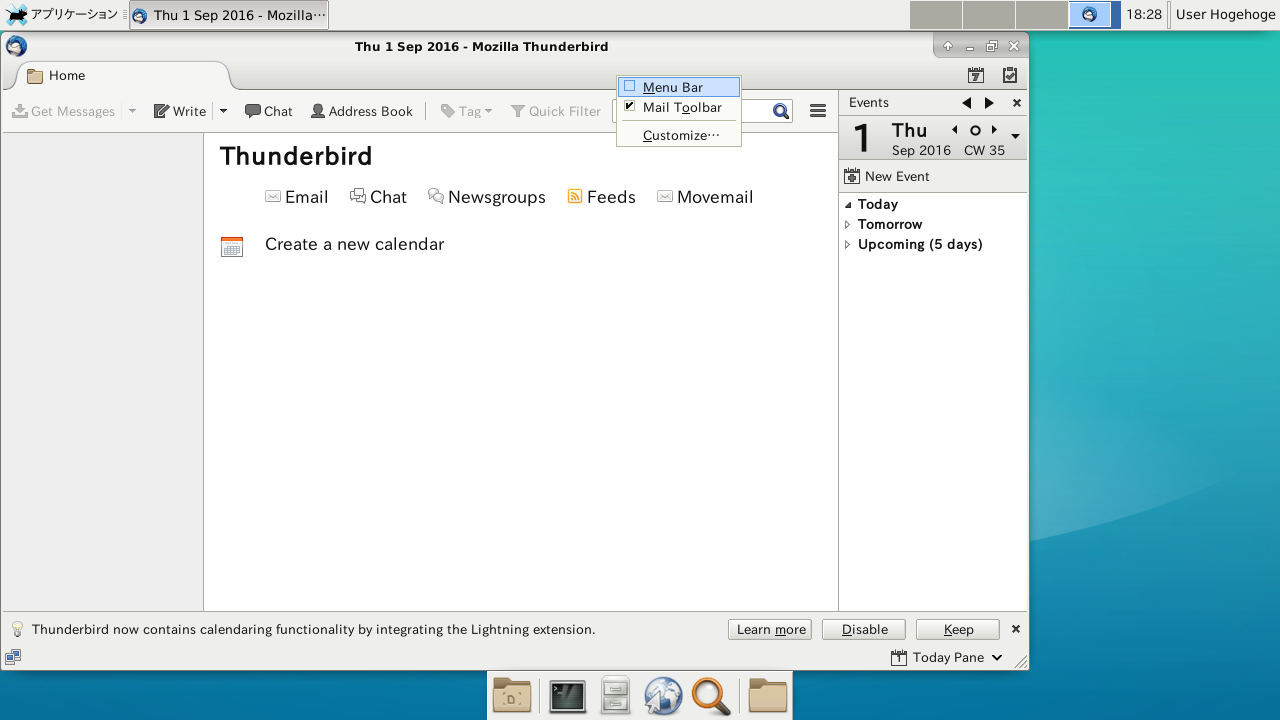
Task: Open the plain folder dock icon
Action: pyautogui.click(x=767, y=696)
